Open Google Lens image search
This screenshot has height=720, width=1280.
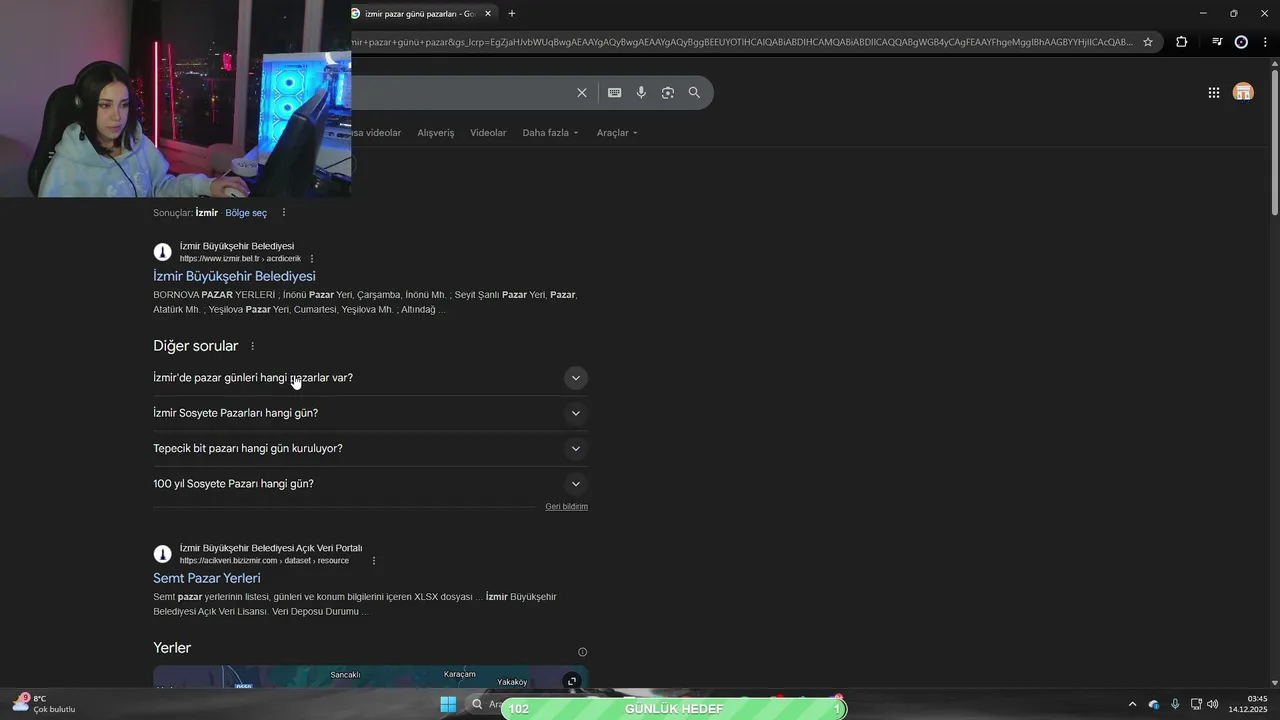pos(668,93)
